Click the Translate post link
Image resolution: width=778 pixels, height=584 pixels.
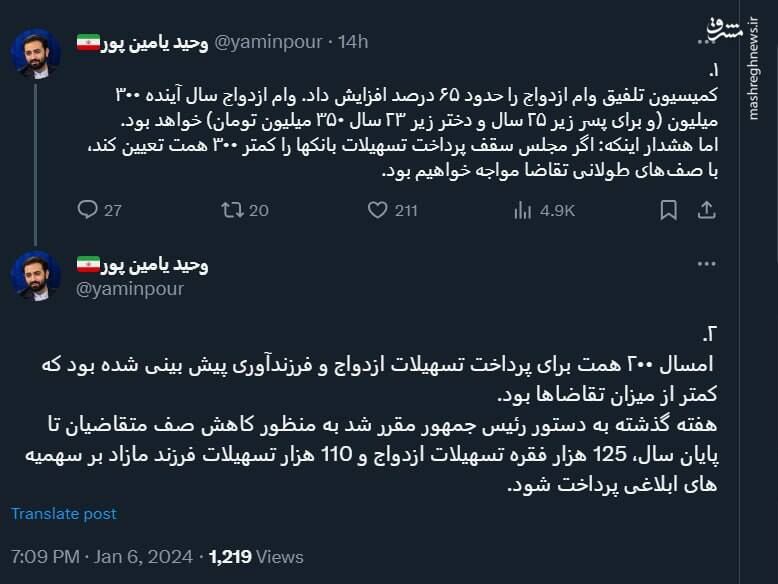pos(64,514)
